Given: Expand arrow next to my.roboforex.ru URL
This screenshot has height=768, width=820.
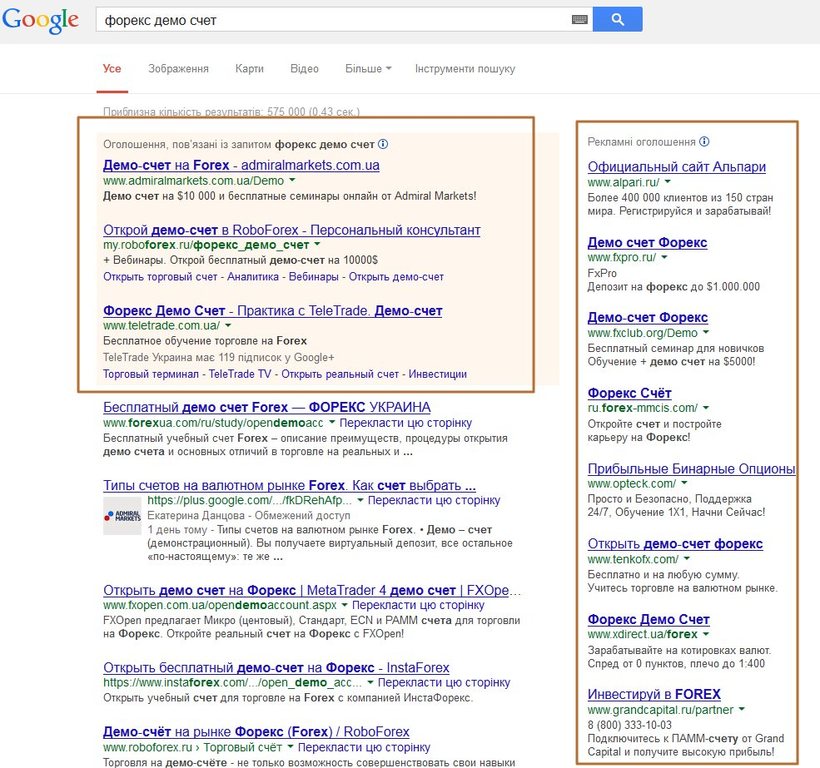Looking at the screenshot, I should [317, 245].
